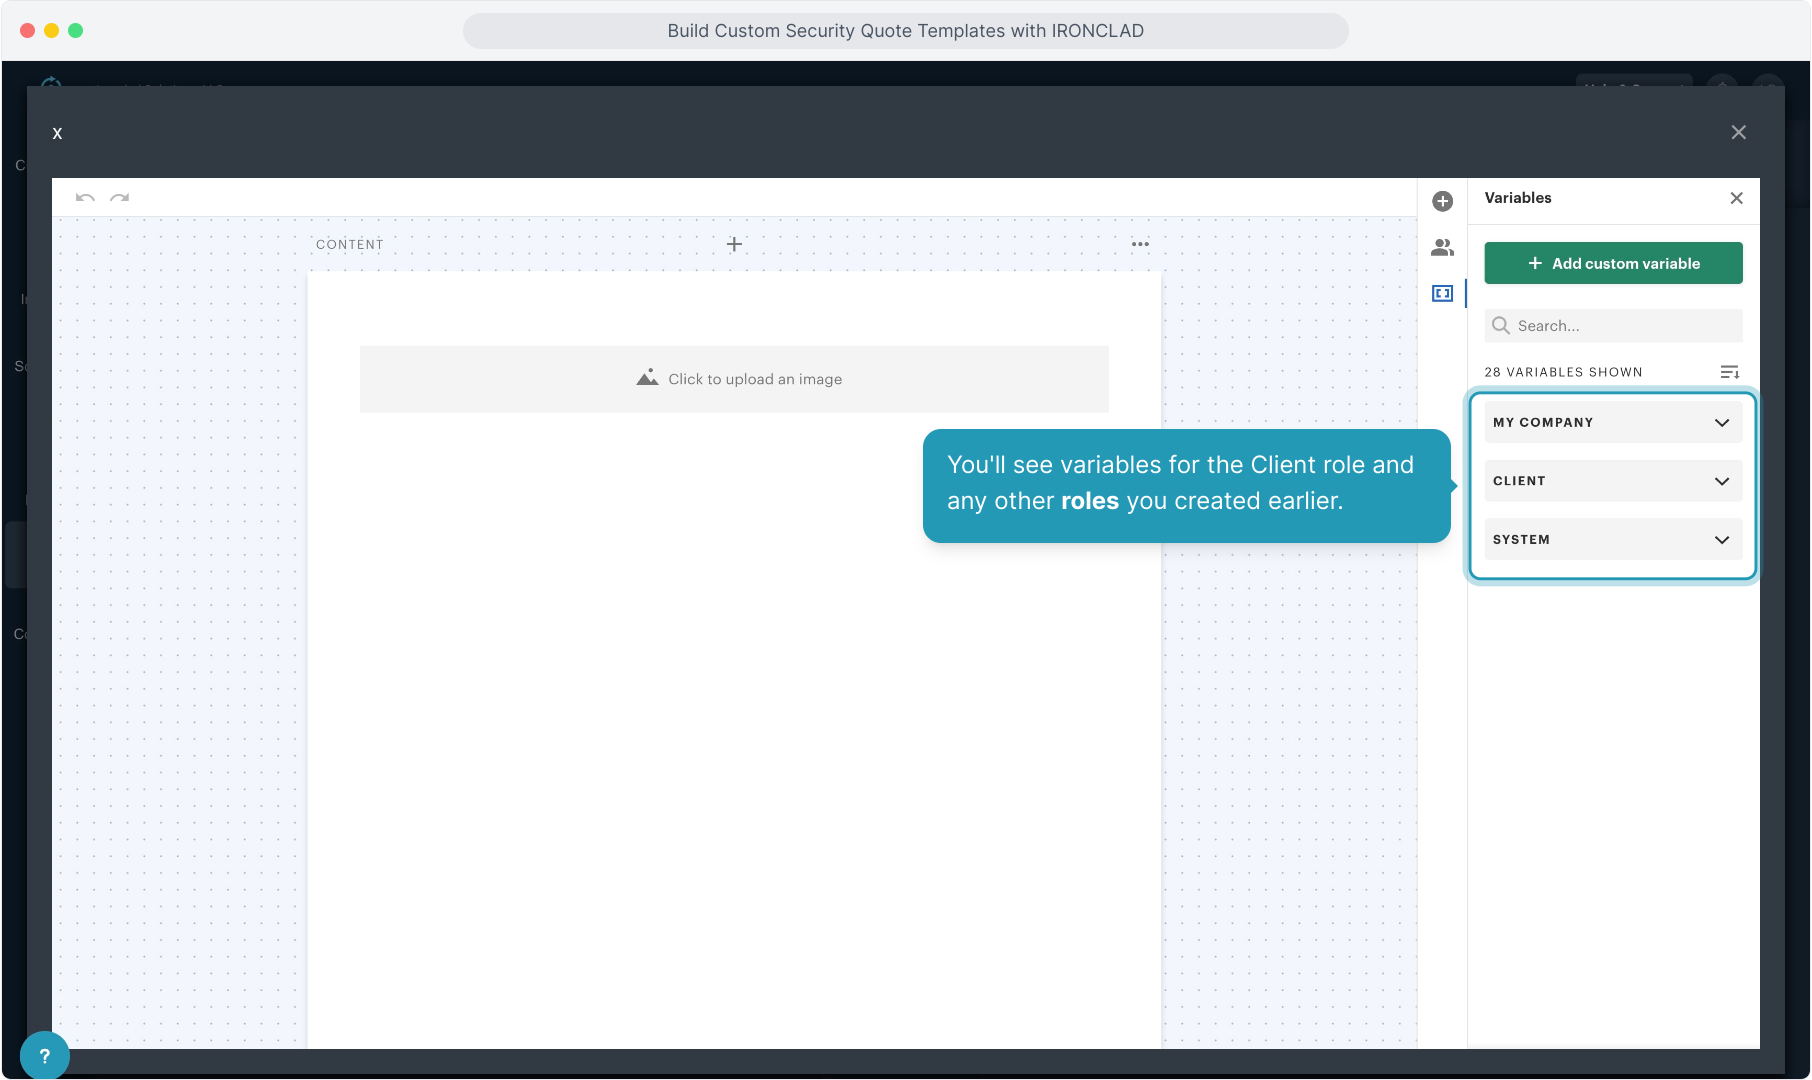
Task: Click the Add custom variable button
Action: click(x=1613, y=263)
